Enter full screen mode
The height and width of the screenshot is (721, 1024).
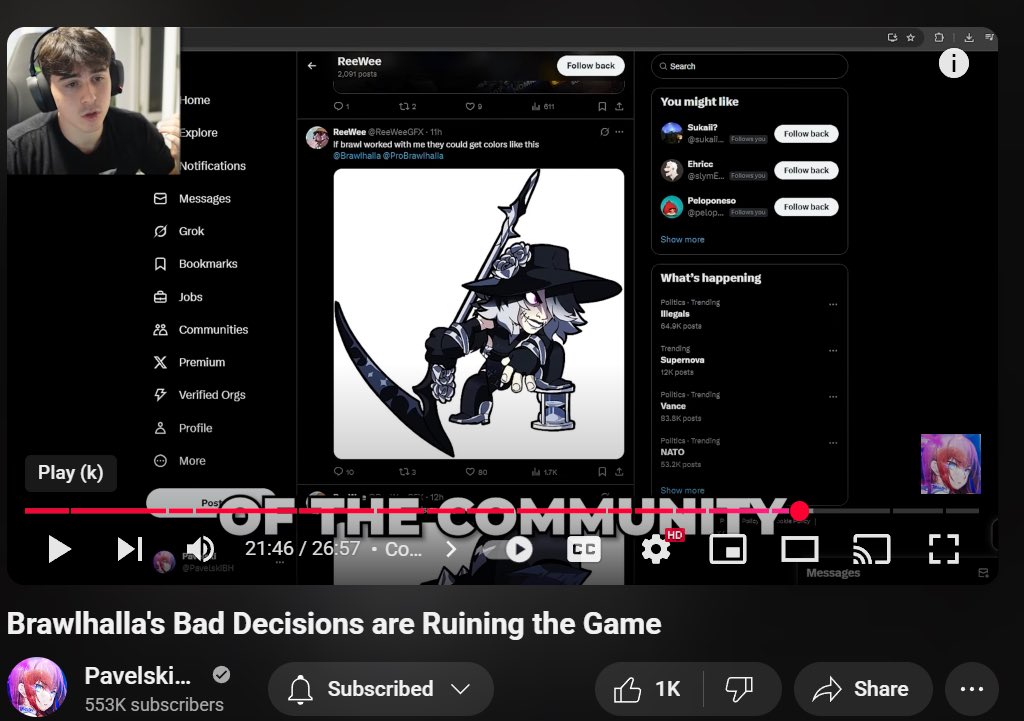944,549
